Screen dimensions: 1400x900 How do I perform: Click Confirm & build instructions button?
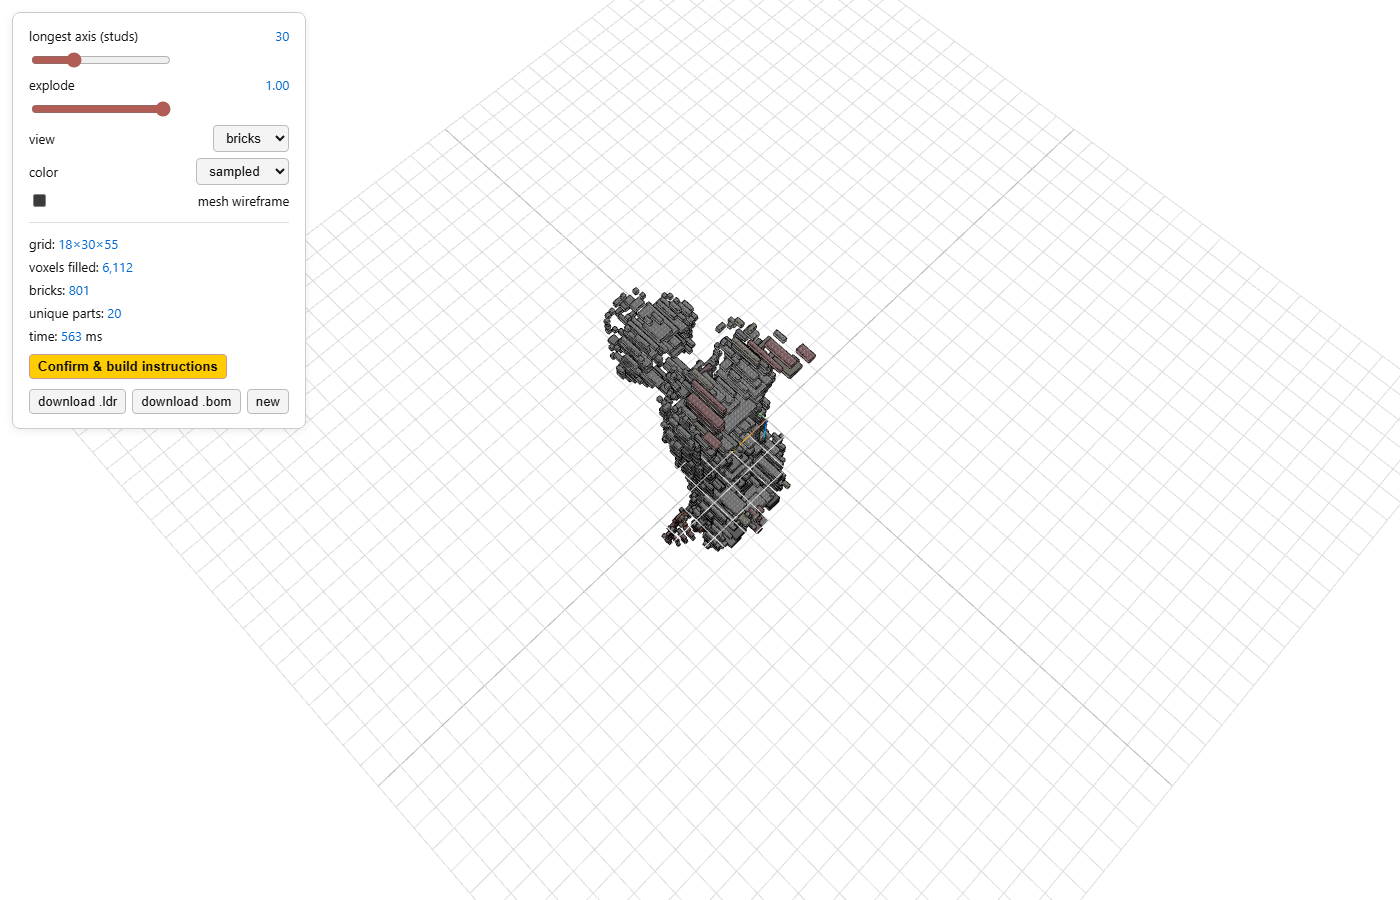pyautogui.click(x=128, y=366)
